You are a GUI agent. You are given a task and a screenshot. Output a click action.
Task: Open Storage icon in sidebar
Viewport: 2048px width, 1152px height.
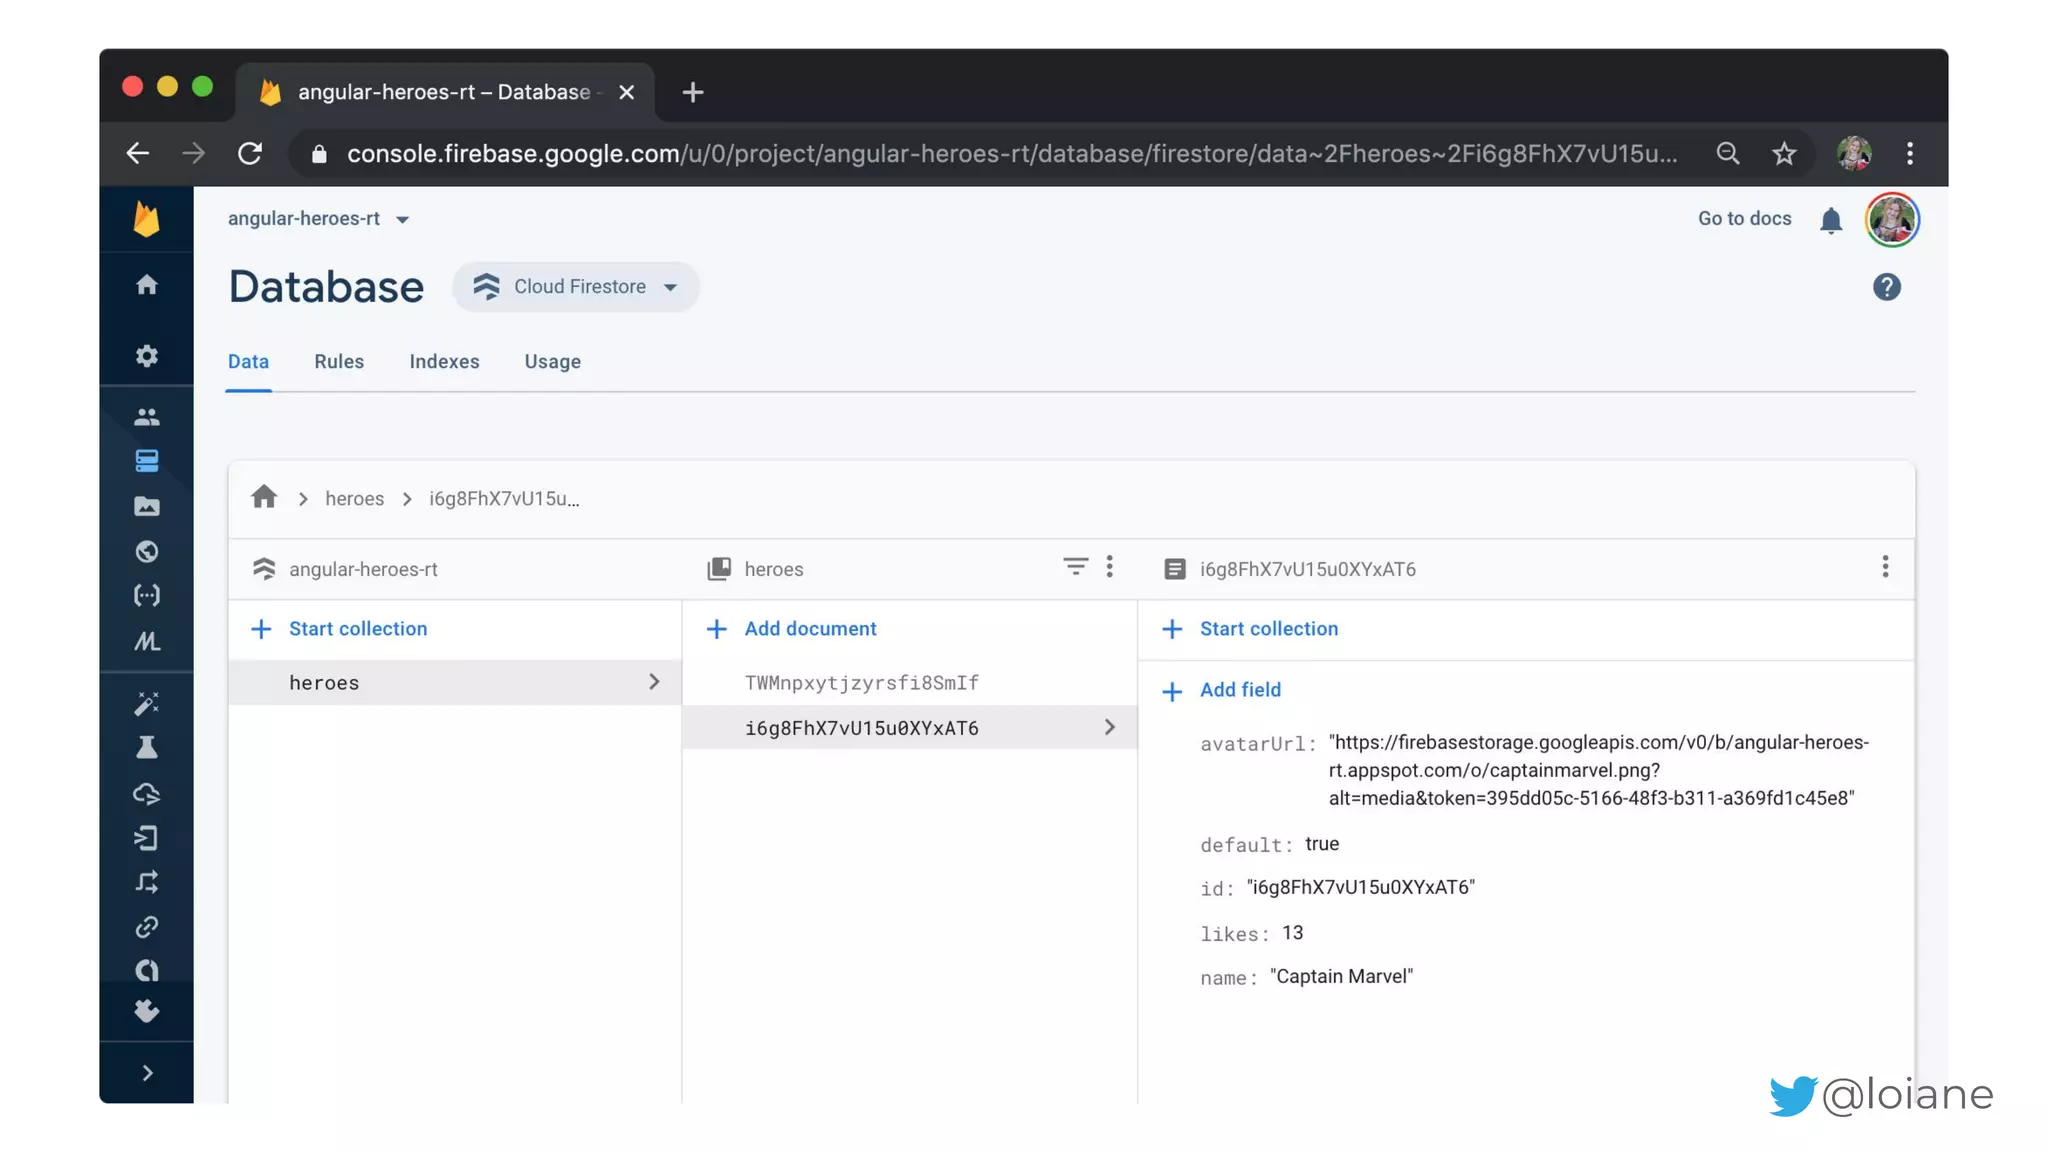(147, 506)
